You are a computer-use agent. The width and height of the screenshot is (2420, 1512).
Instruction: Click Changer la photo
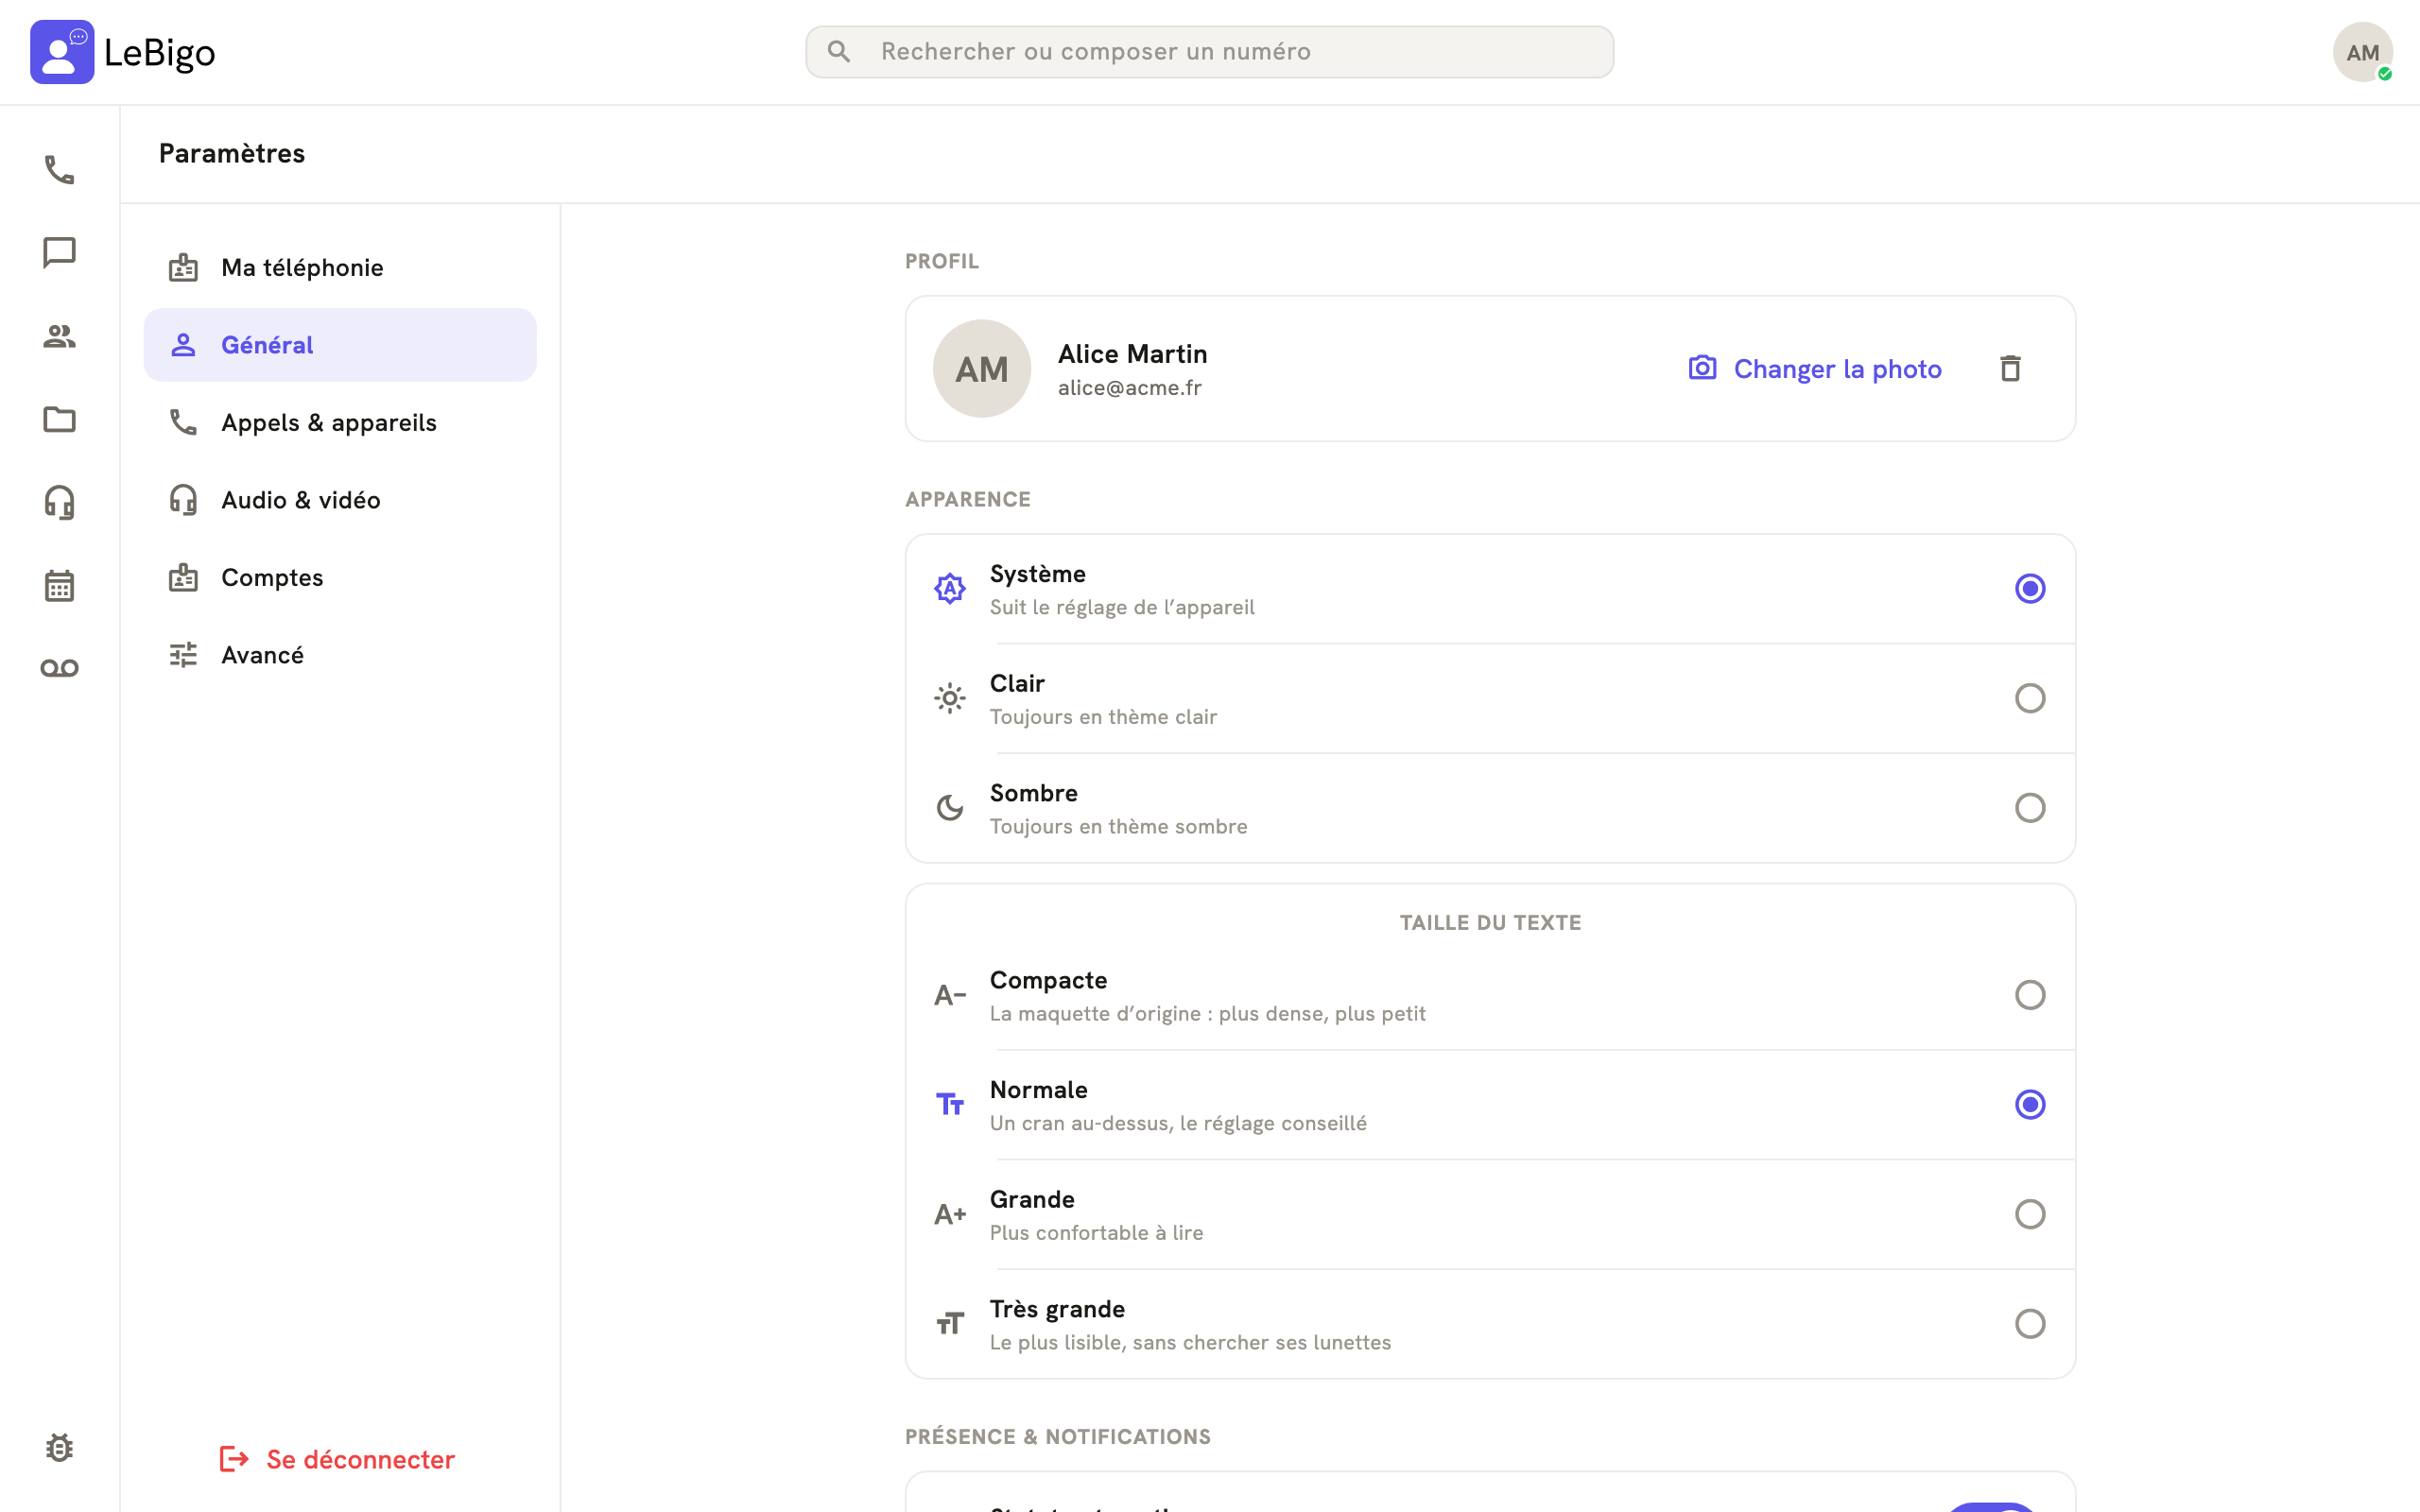click(1814, 369)
